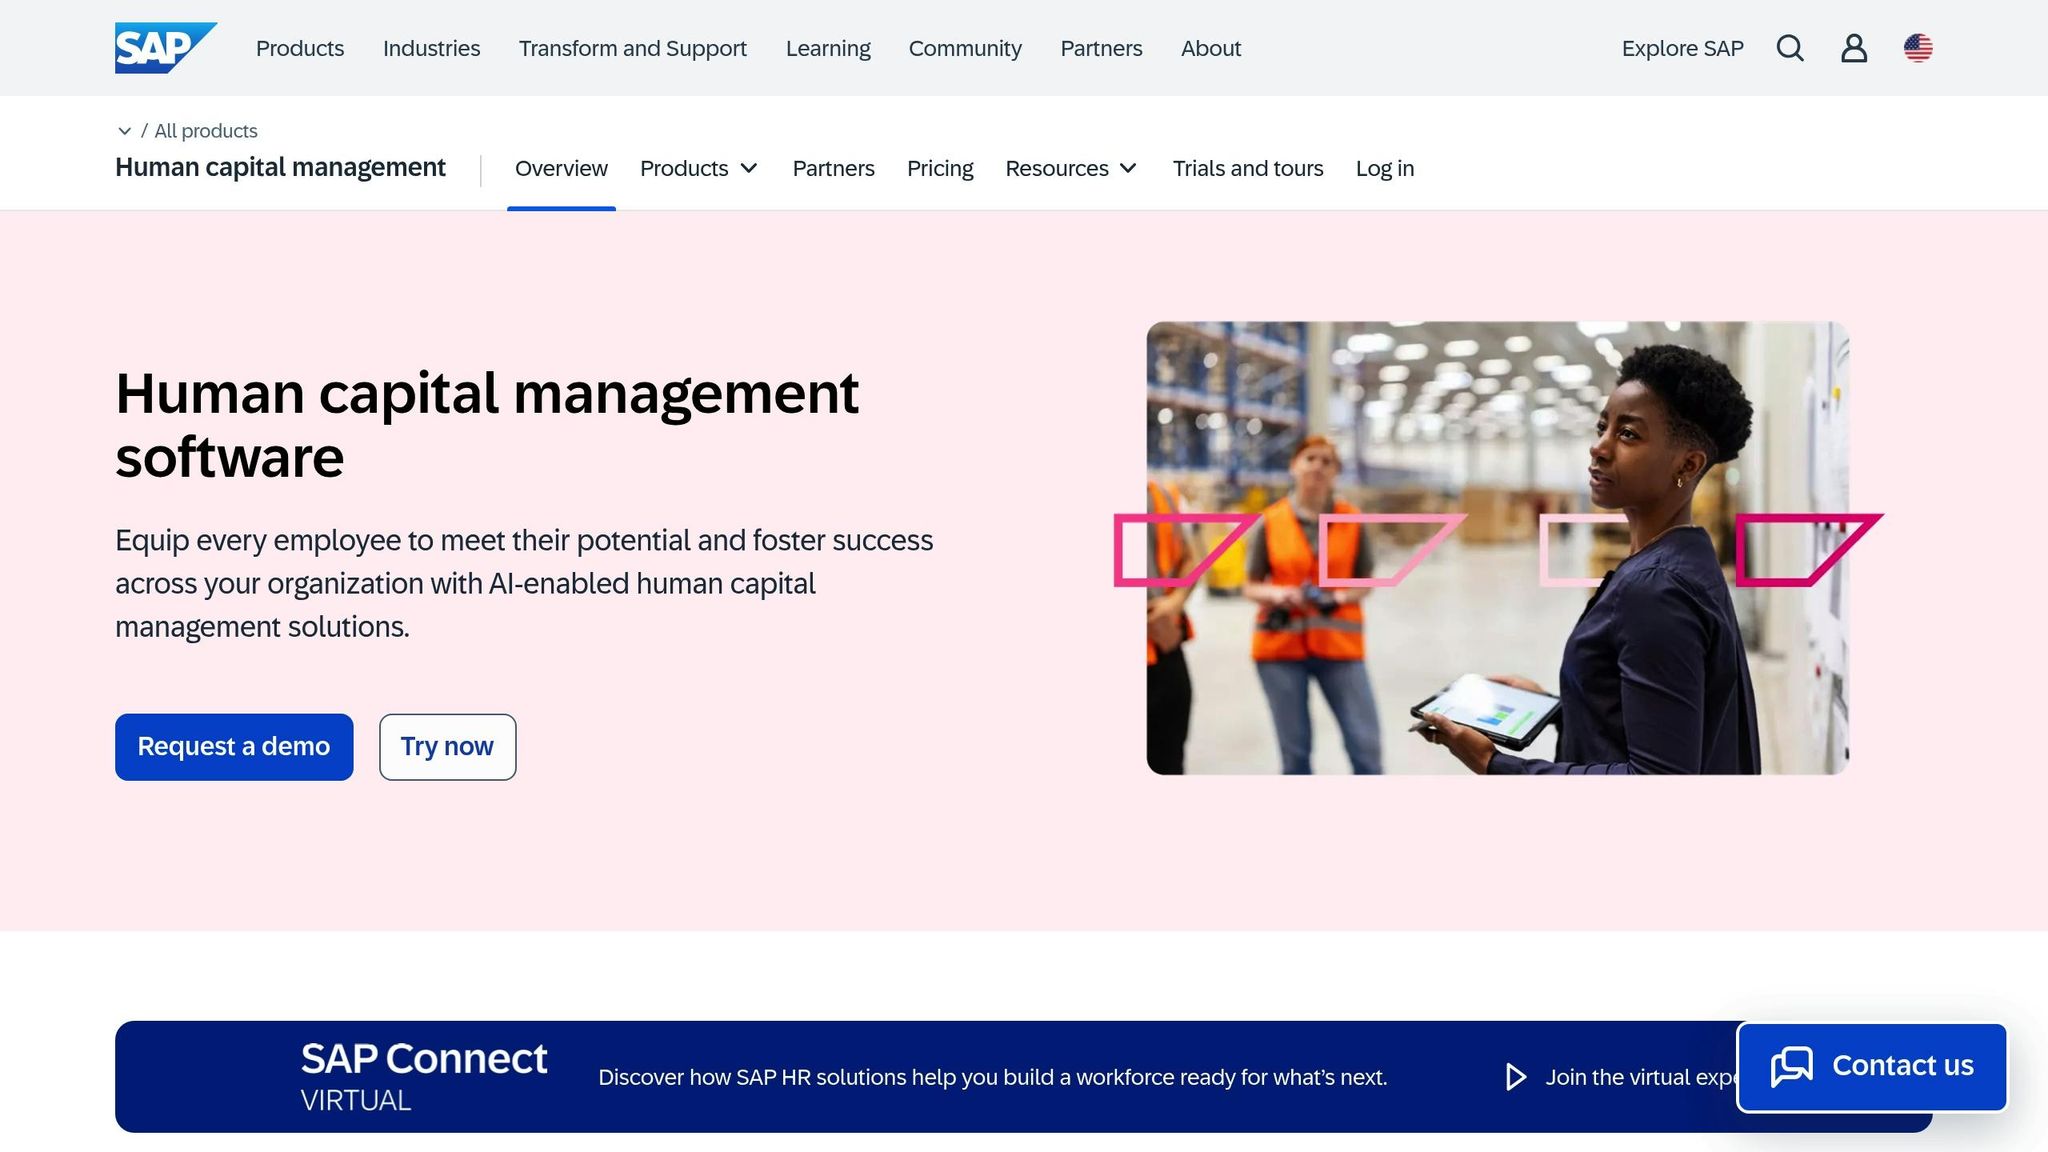The image size is (2048, 1152).
Task: Open the All products breadcrumb link
Action: click(206, 131)
